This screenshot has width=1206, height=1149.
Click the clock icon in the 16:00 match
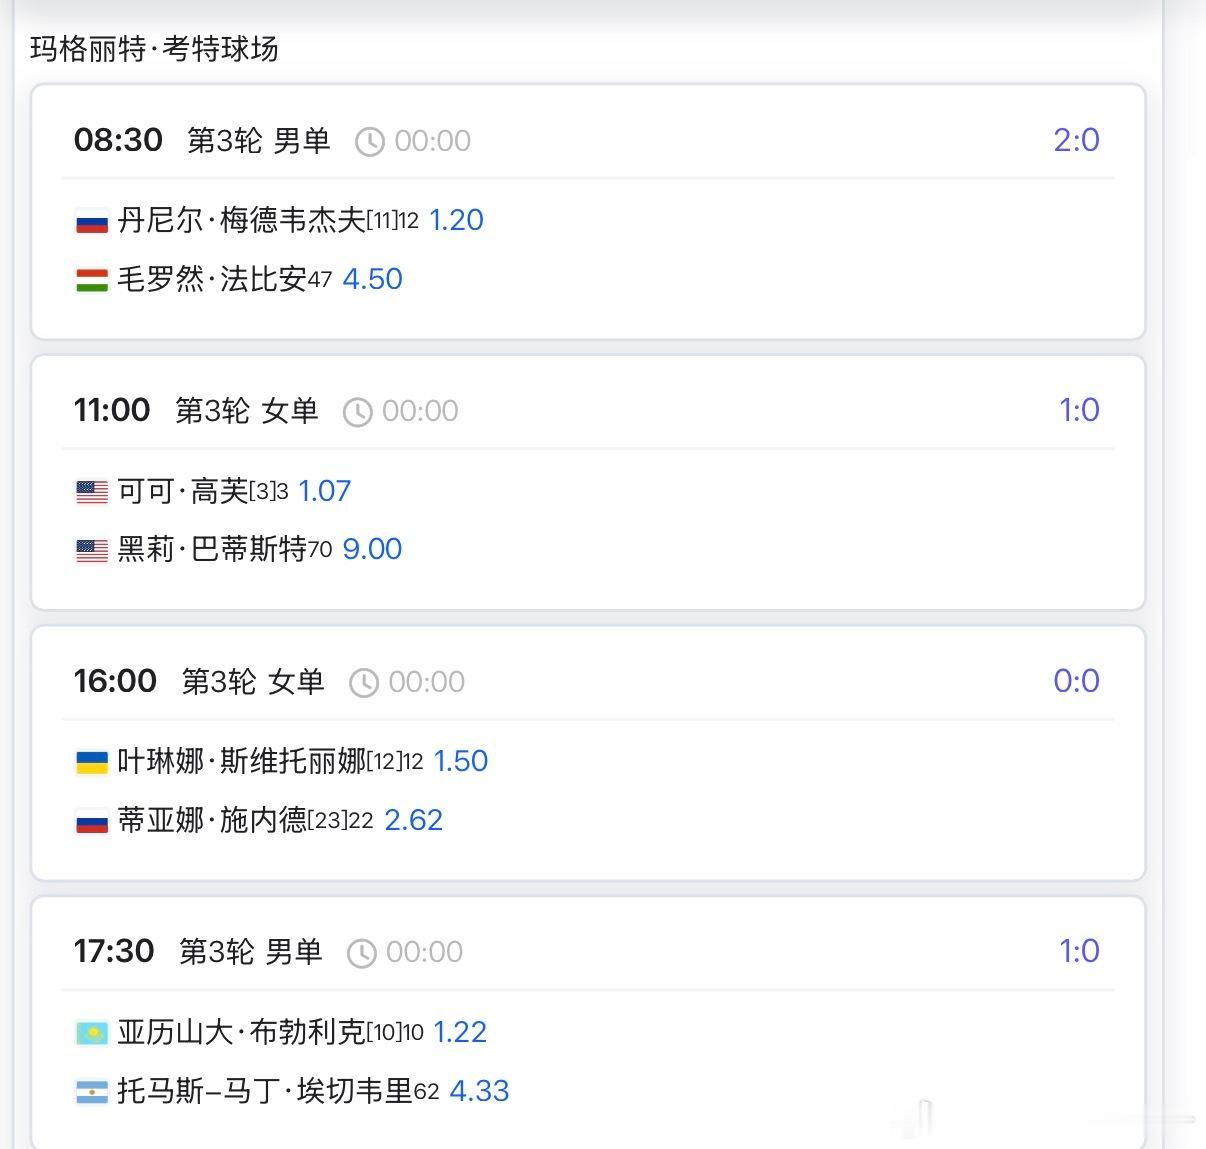pyautogui.click(x=363, y=683)
